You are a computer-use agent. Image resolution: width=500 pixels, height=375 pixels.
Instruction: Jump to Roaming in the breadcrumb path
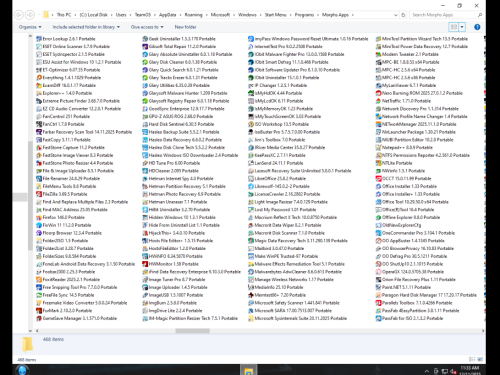point(193,15)
